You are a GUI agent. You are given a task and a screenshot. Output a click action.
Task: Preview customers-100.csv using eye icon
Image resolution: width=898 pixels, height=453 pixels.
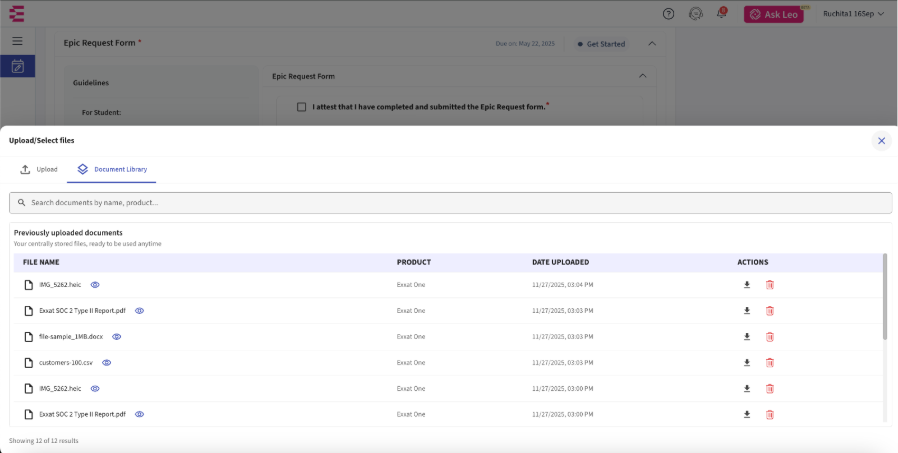pyautogui.click(x=106, y=362)
